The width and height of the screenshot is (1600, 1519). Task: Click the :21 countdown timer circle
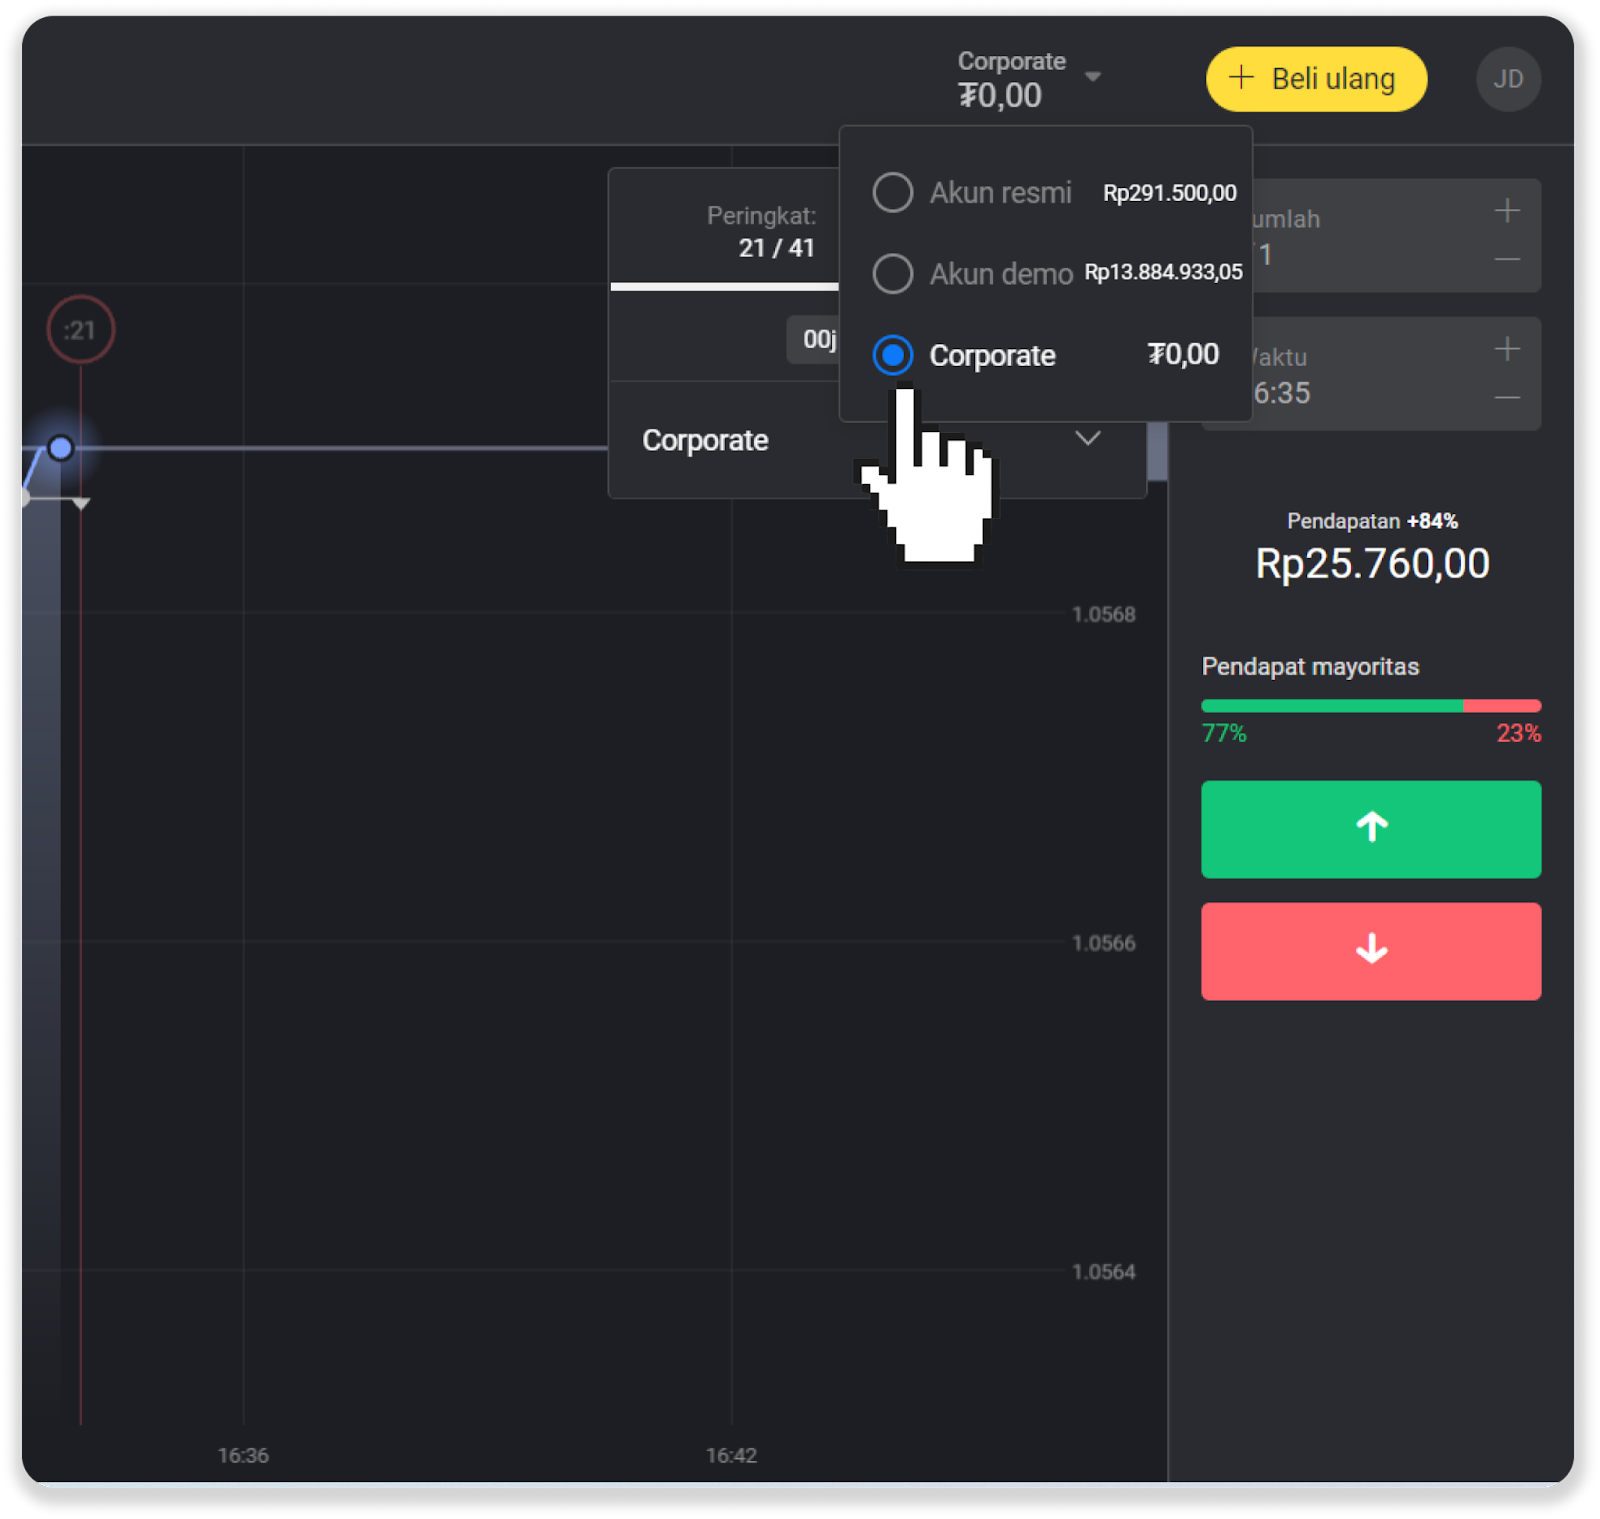[81, 330]
